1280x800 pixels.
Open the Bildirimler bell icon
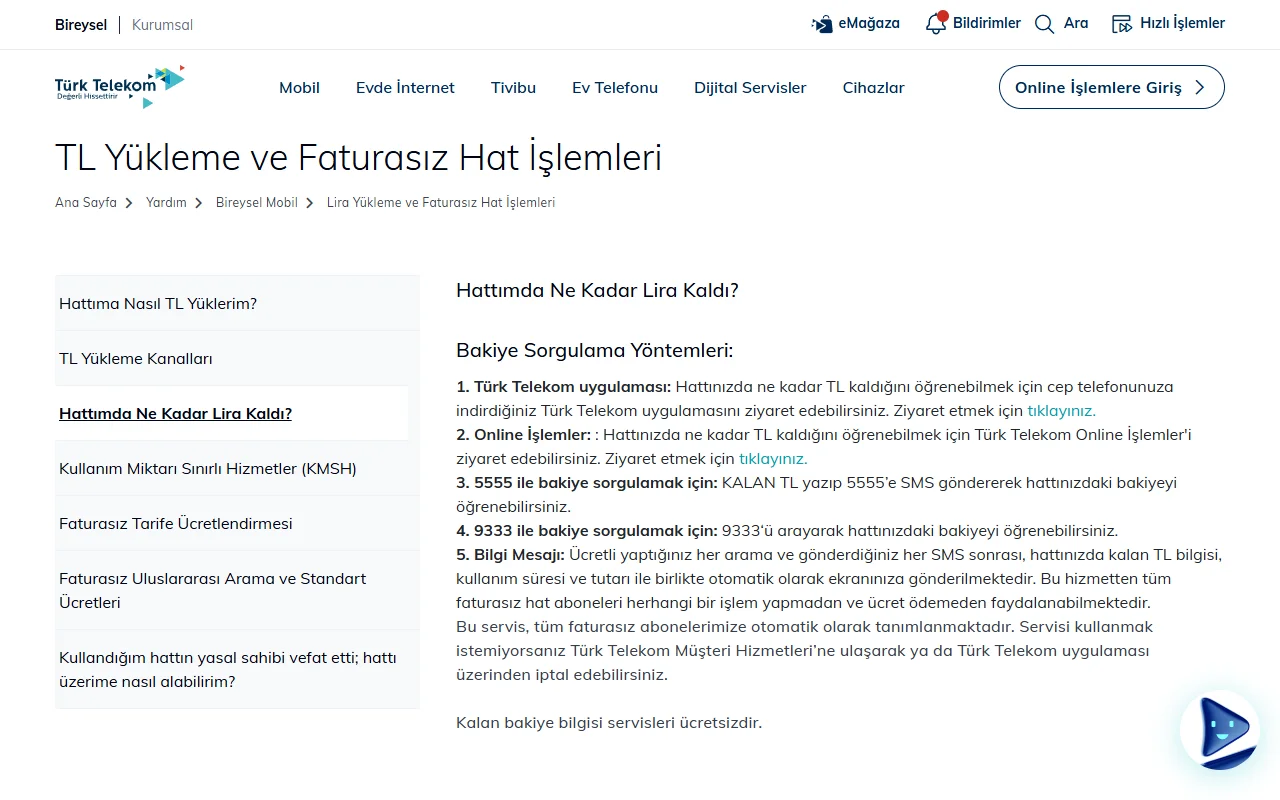936,23
